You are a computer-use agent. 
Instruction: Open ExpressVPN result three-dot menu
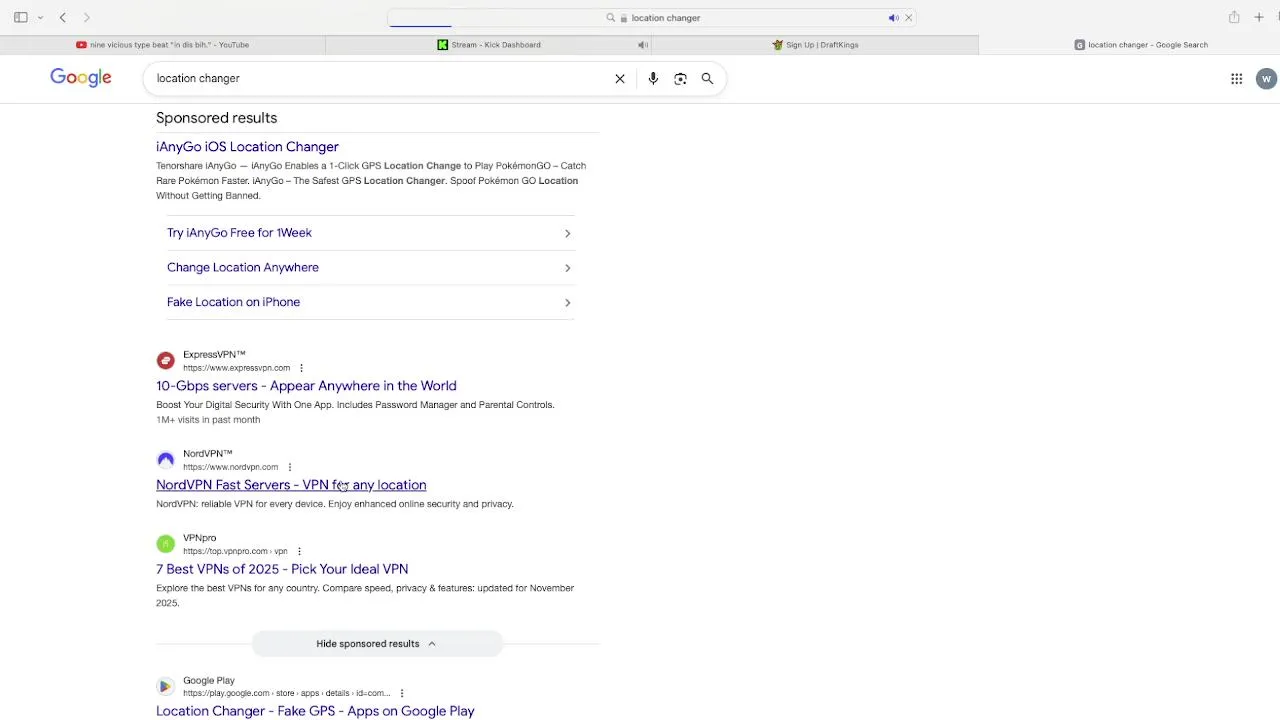301,368
